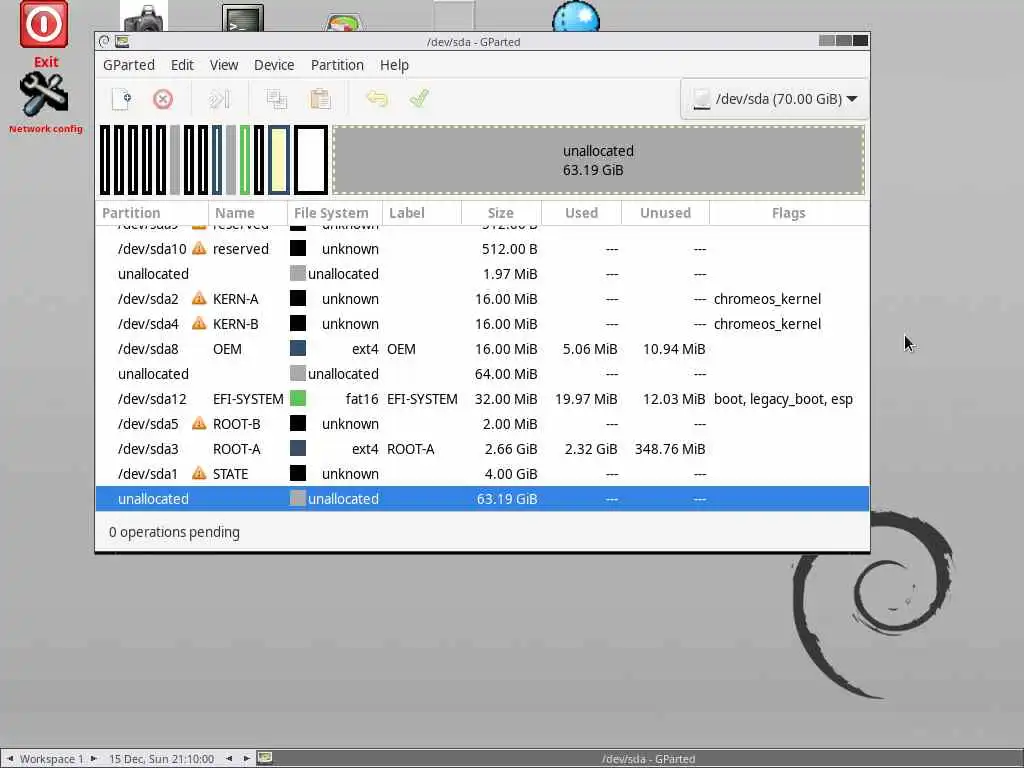Open the Network config desktop icon
This screenshot has width=1024, height=768.
click(x=44, y=94)
